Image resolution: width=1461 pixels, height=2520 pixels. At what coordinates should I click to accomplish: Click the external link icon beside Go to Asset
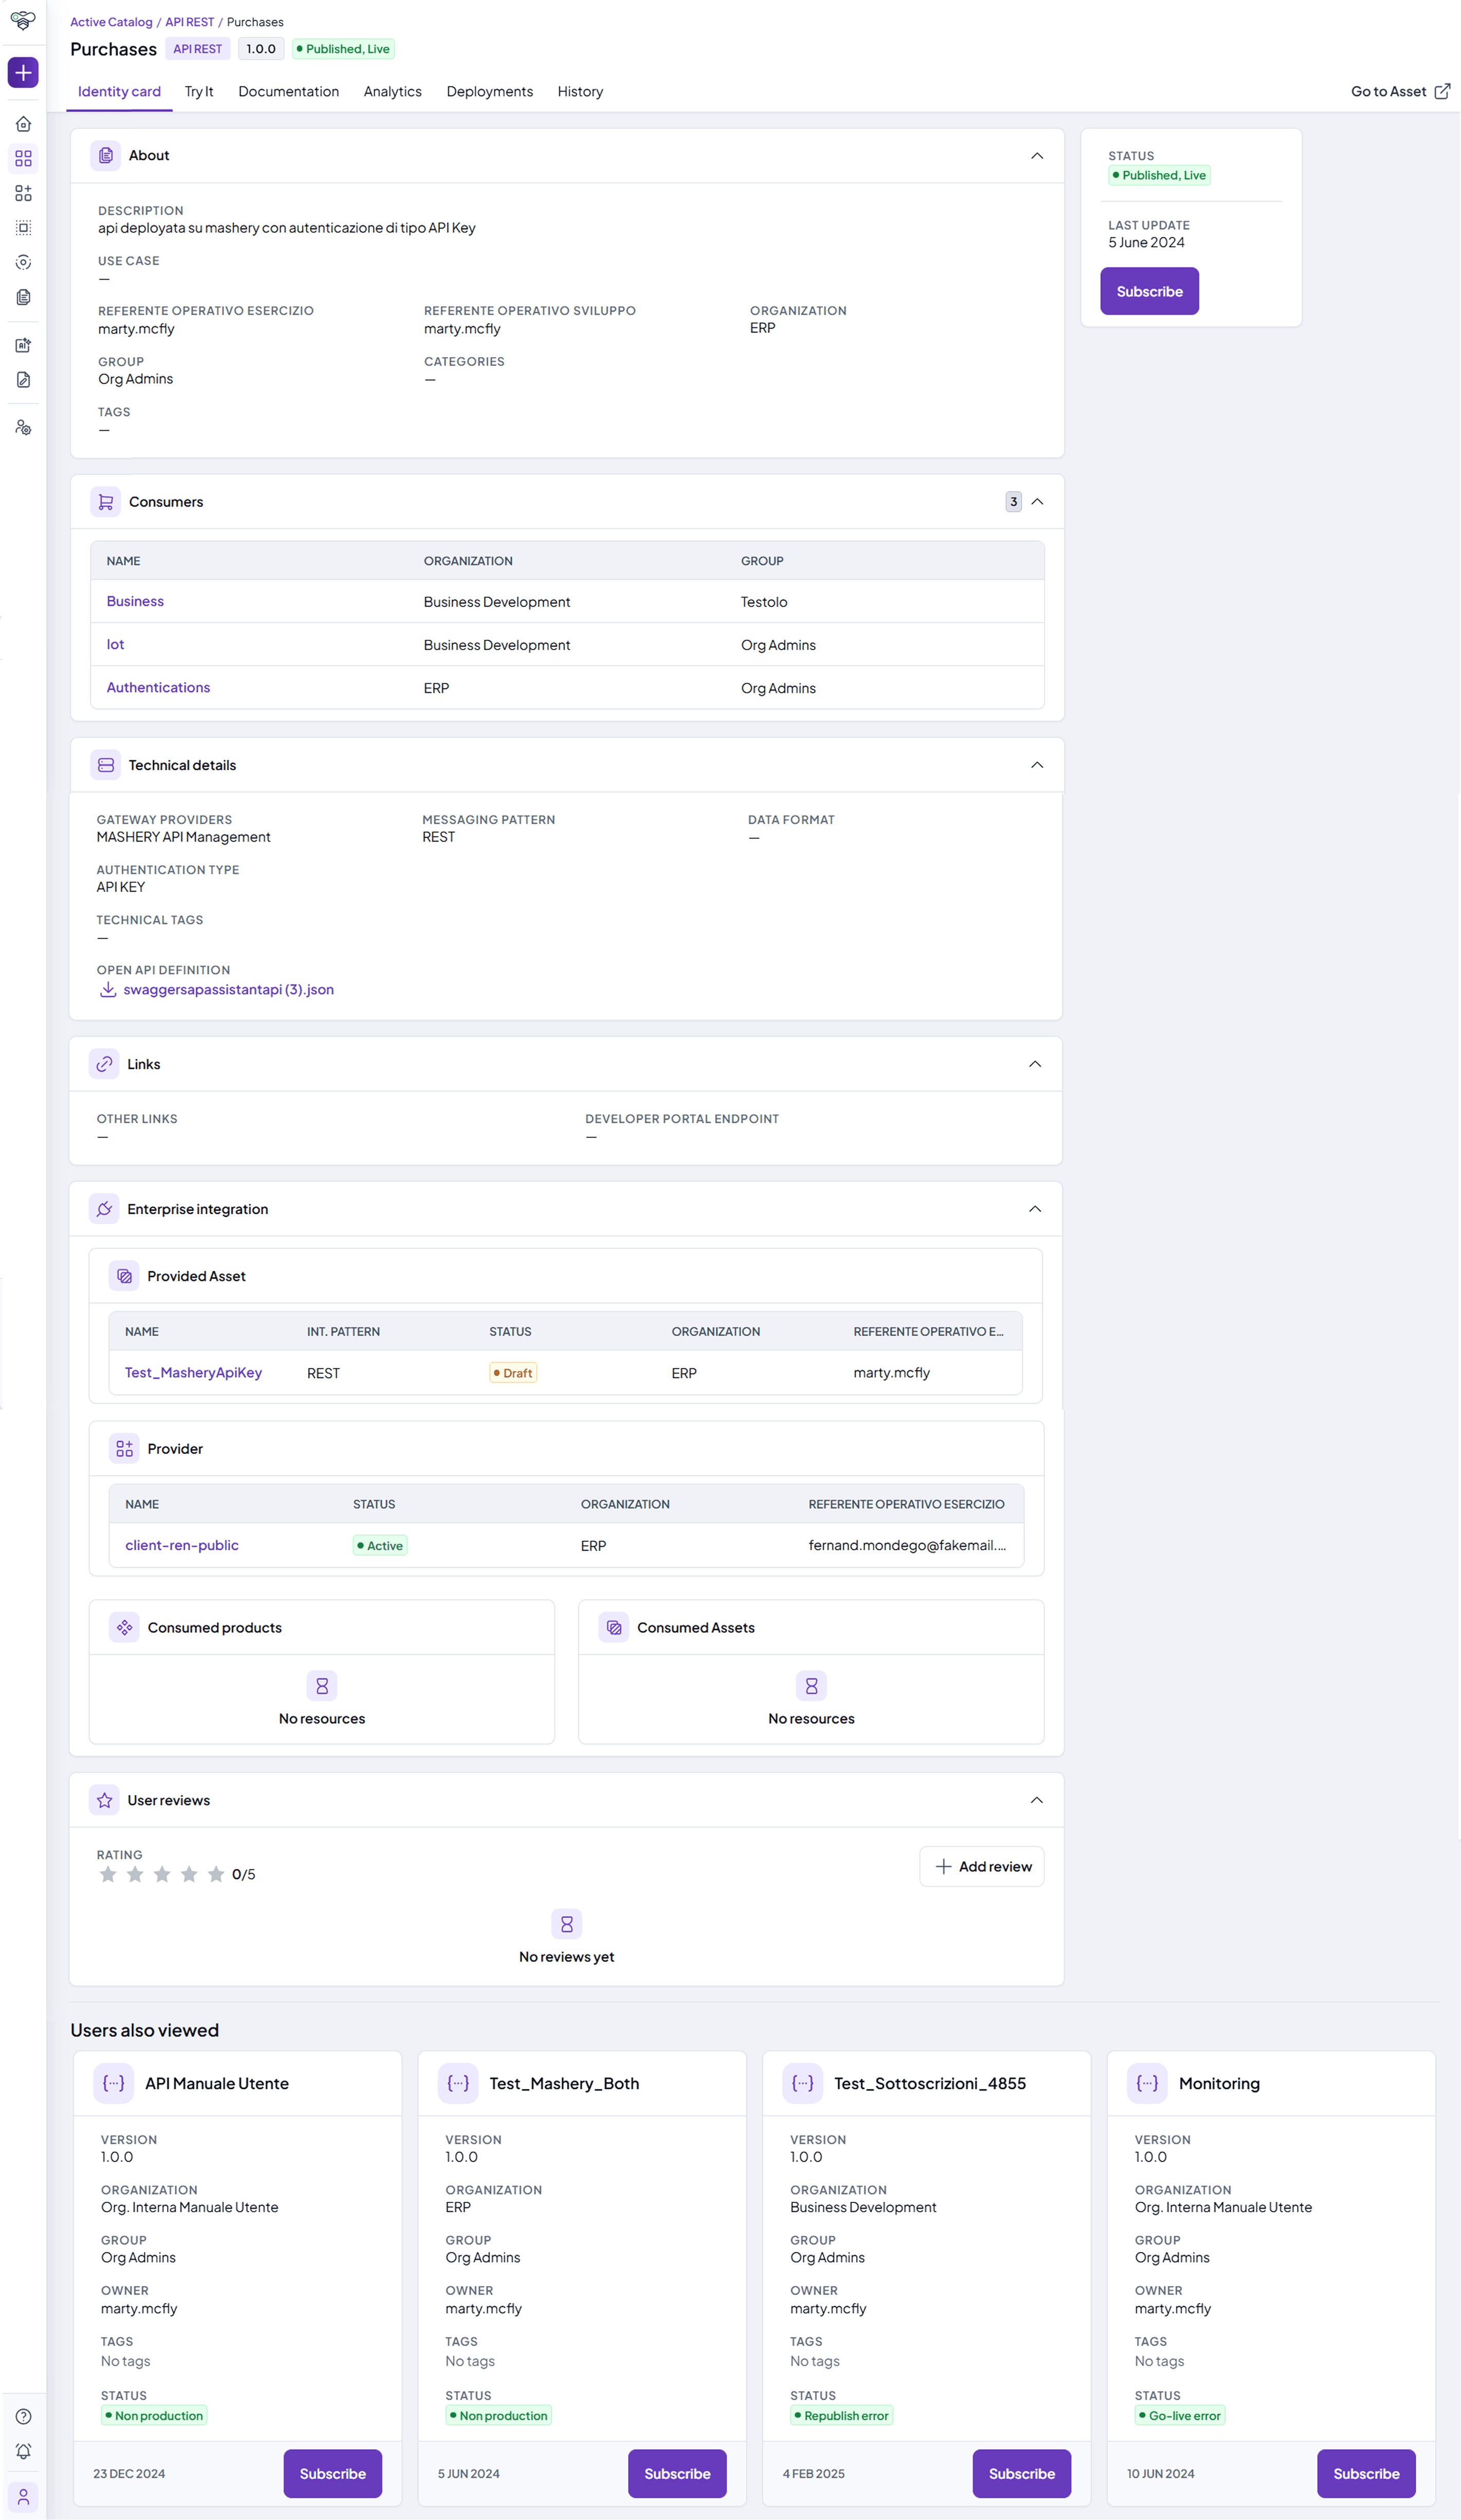[x=1442, y=91]
